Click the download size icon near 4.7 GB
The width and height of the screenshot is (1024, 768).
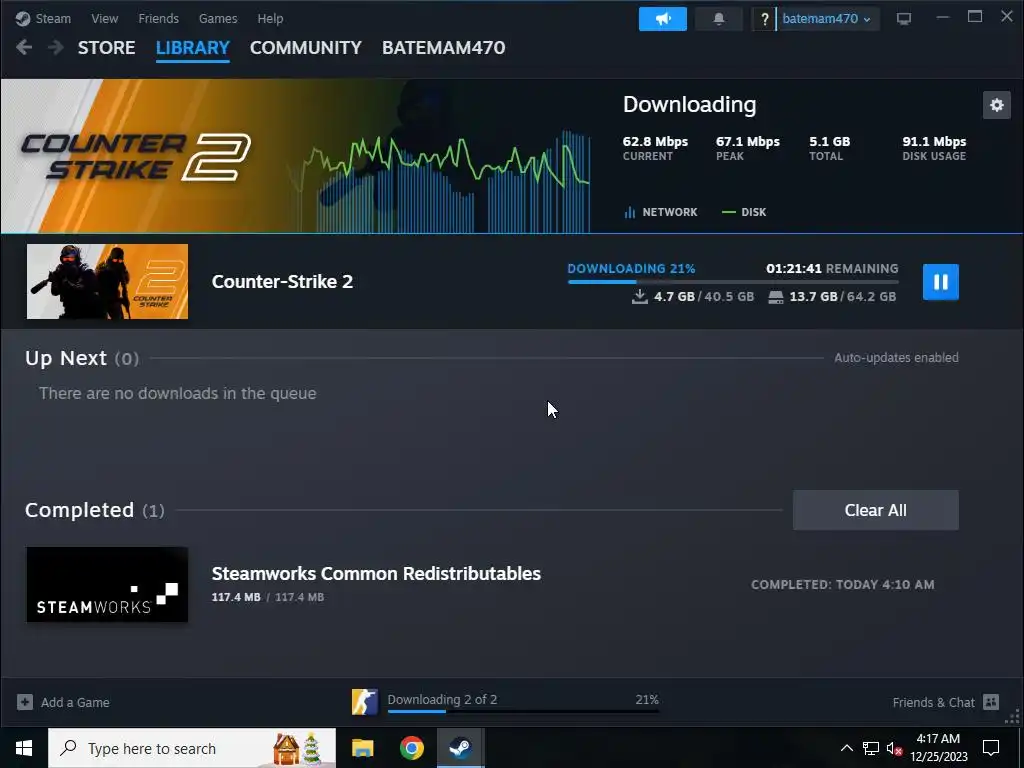click(640, 296)
